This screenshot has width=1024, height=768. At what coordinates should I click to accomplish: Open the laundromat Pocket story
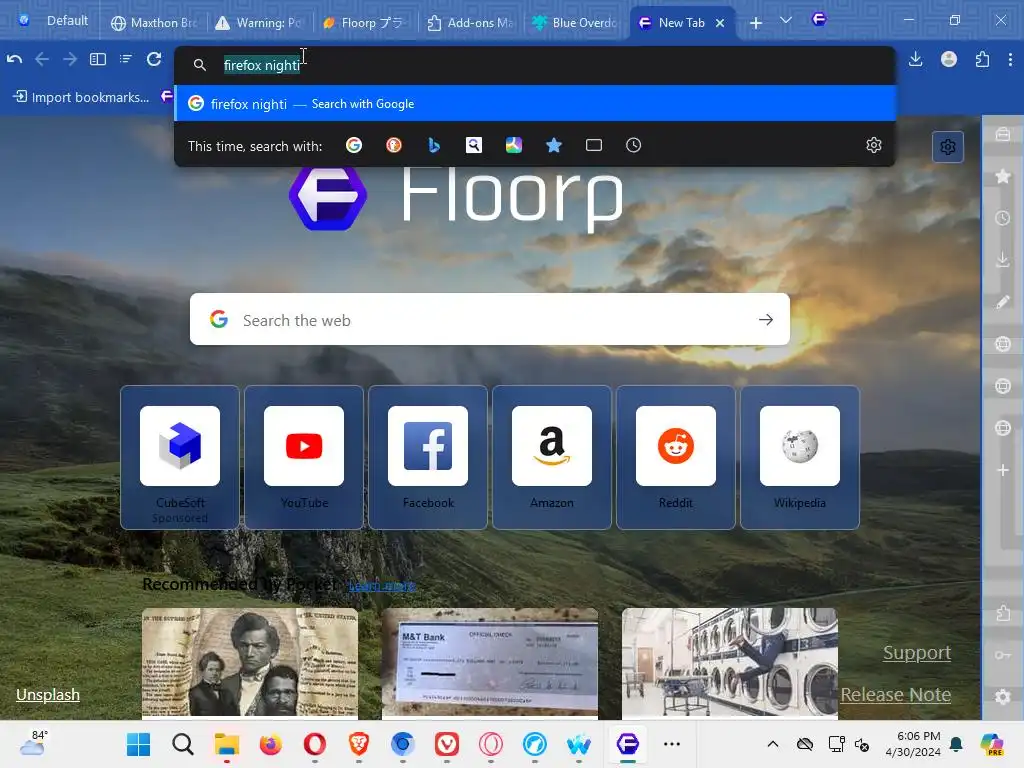click(729, 664)
